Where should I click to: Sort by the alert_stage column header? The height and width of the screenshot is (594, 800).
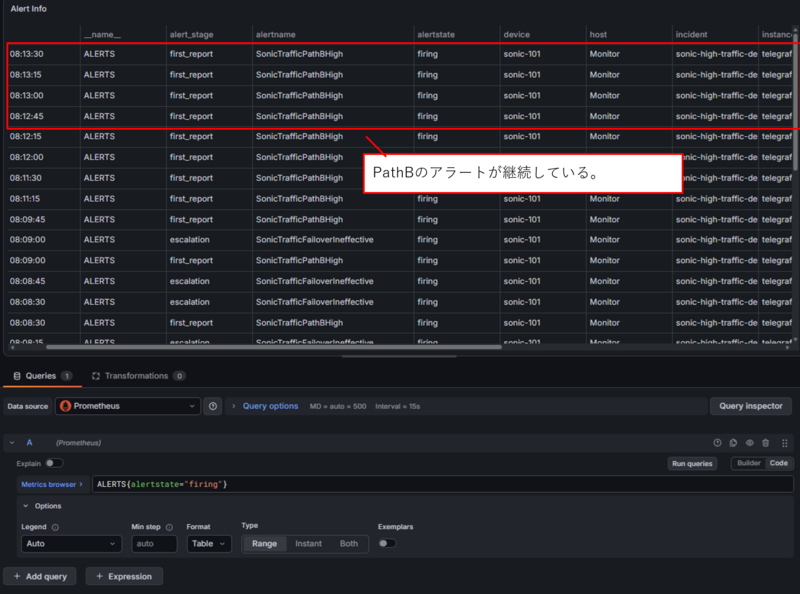[x=191, y=35]
